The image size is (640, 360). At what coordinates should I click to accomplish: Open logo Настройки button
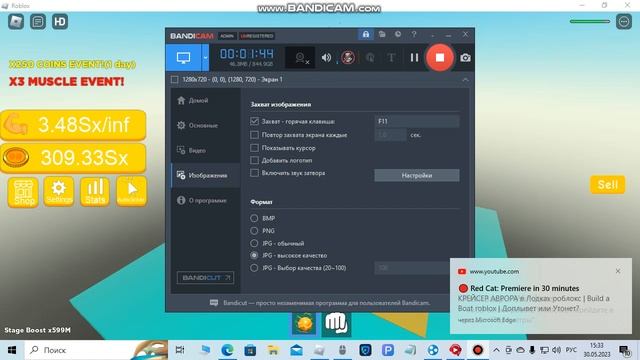point(417,176)
